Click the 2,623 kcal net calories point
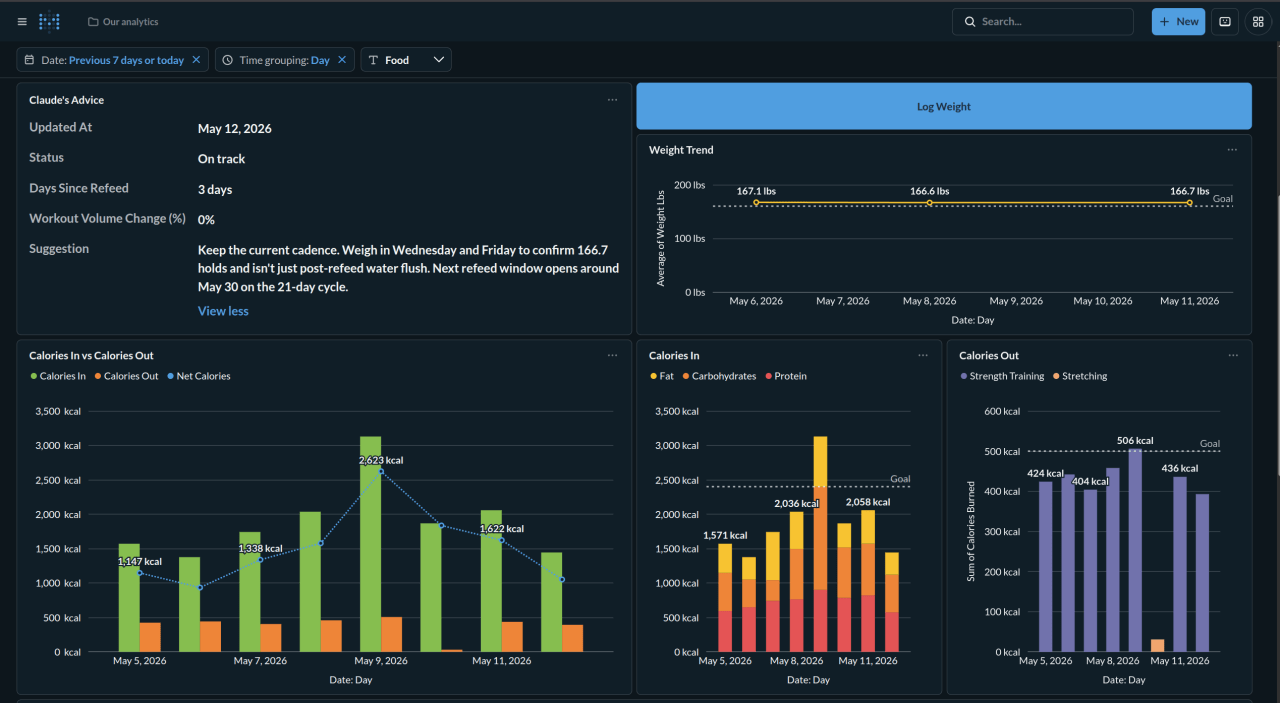 point(381,471)
